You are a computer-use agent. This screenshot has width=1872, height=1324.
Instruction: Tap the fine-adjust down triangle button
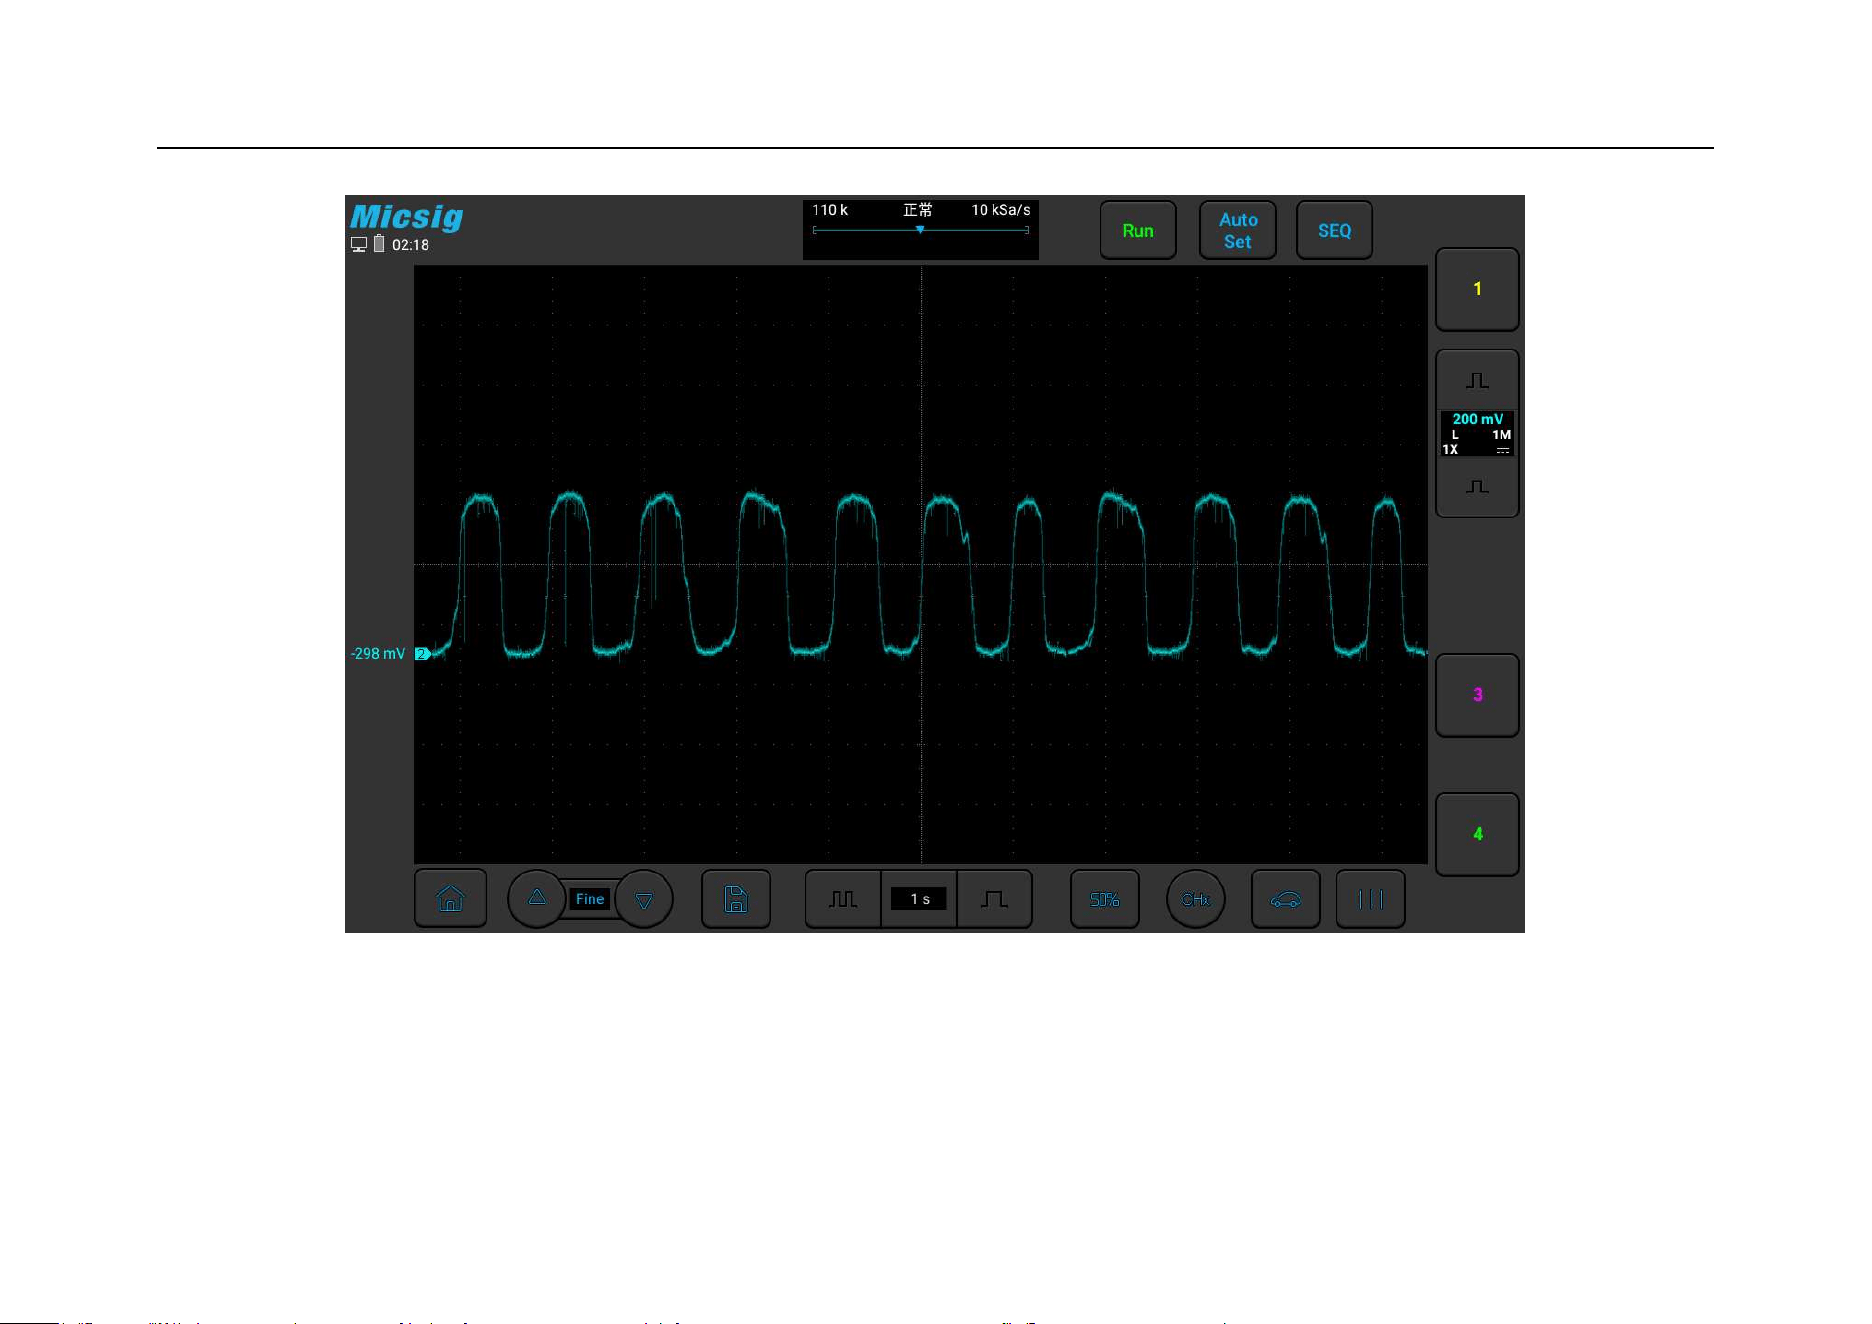[644, 900]
